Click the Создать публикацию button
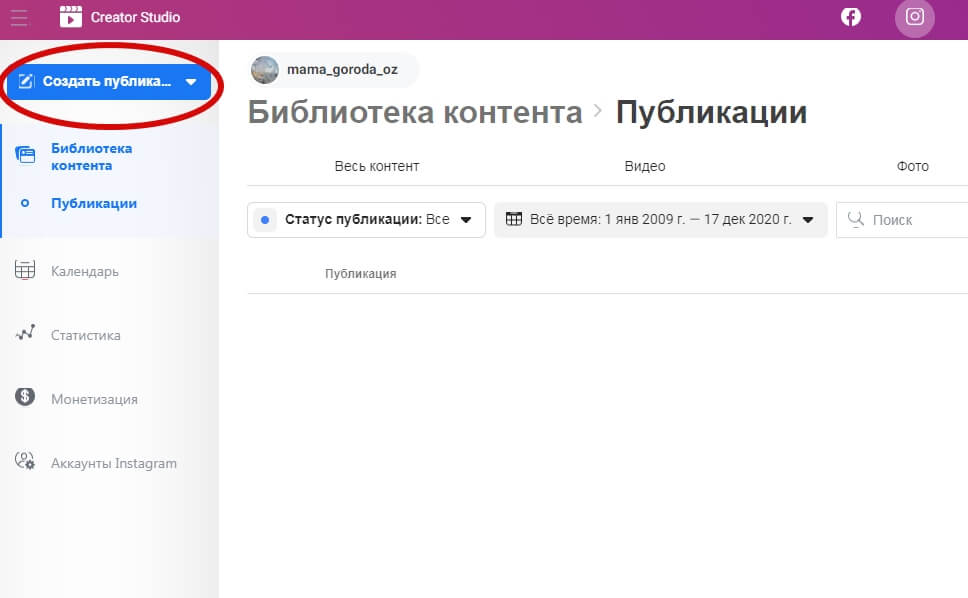Viewport: 968px width, 598px height. [109, 81]
